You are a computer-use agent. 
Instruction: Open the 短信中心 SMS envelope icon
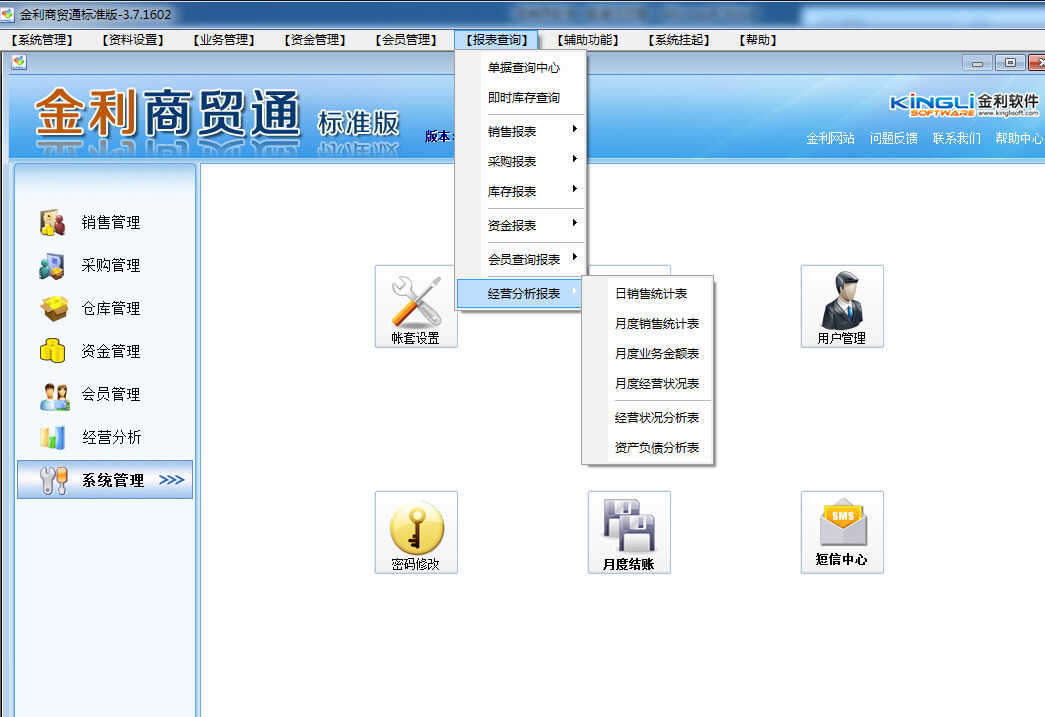click(x=842, y=532)
